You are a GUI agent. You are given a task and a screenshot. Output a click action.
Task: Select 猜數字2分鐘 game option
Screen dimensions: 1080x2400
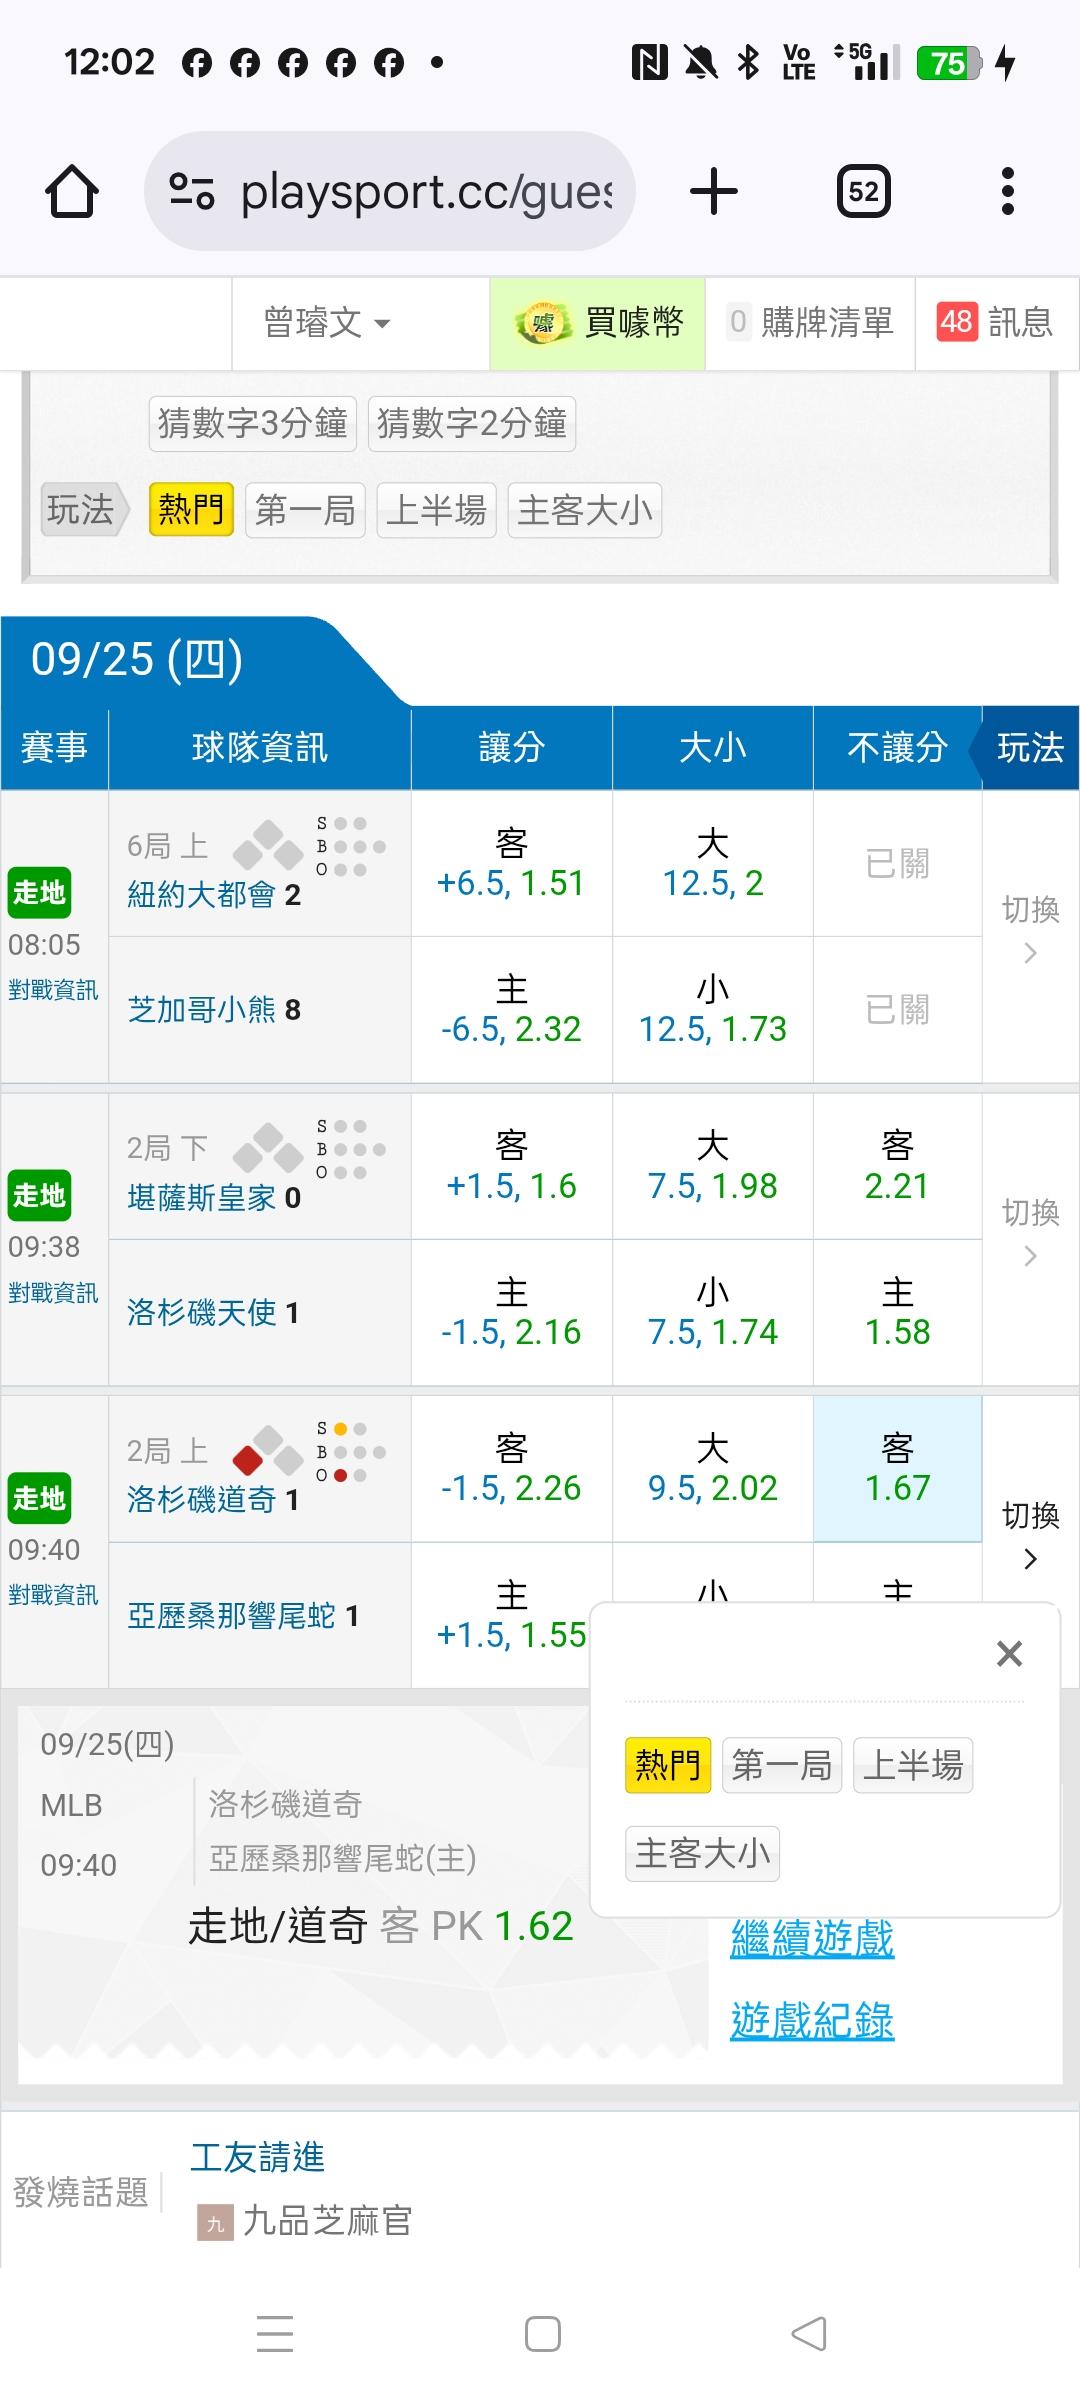[x=472, y=423]
